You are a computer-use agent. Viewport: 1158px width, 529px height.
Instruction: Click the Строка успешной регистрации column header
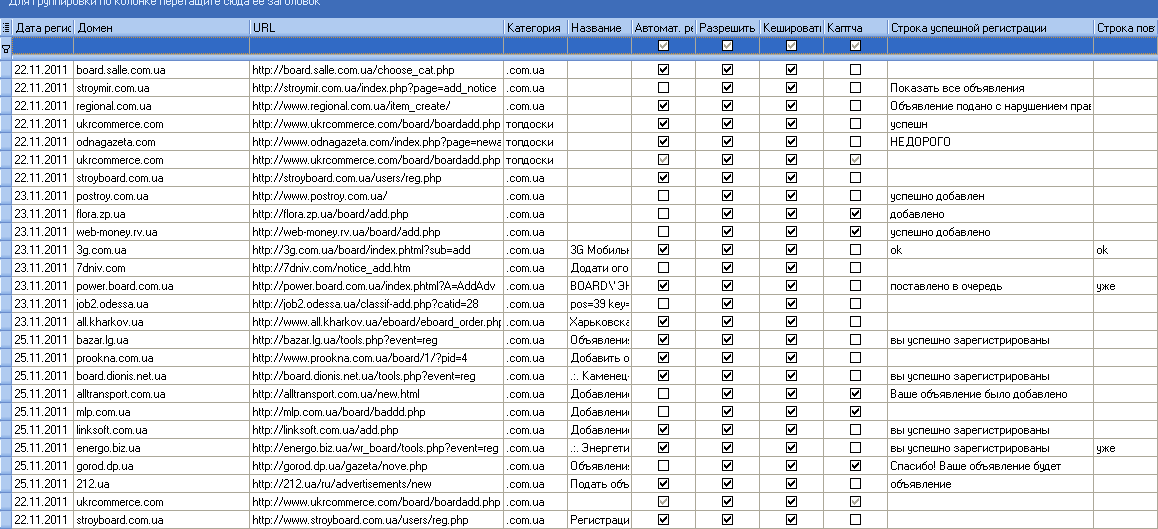coord(990,28)
